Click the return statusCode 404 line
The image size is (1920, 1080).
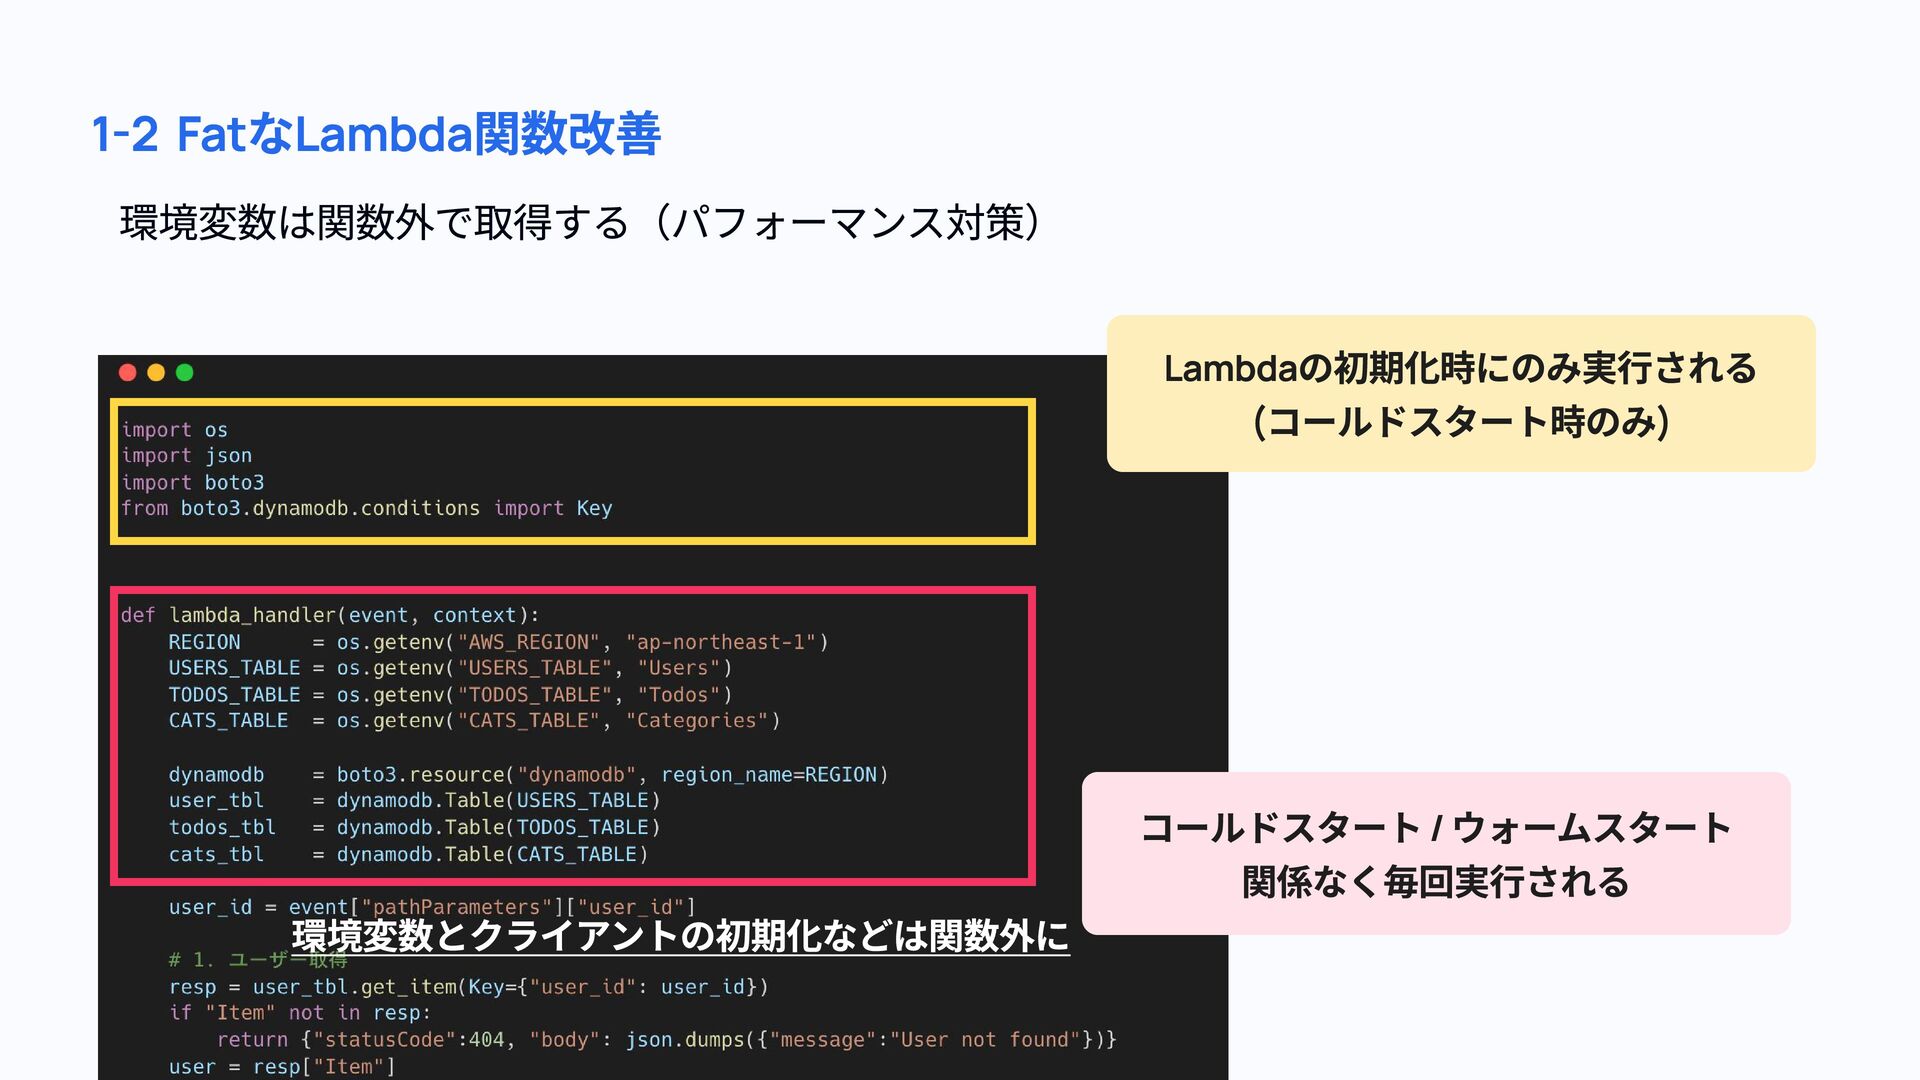666,1040
